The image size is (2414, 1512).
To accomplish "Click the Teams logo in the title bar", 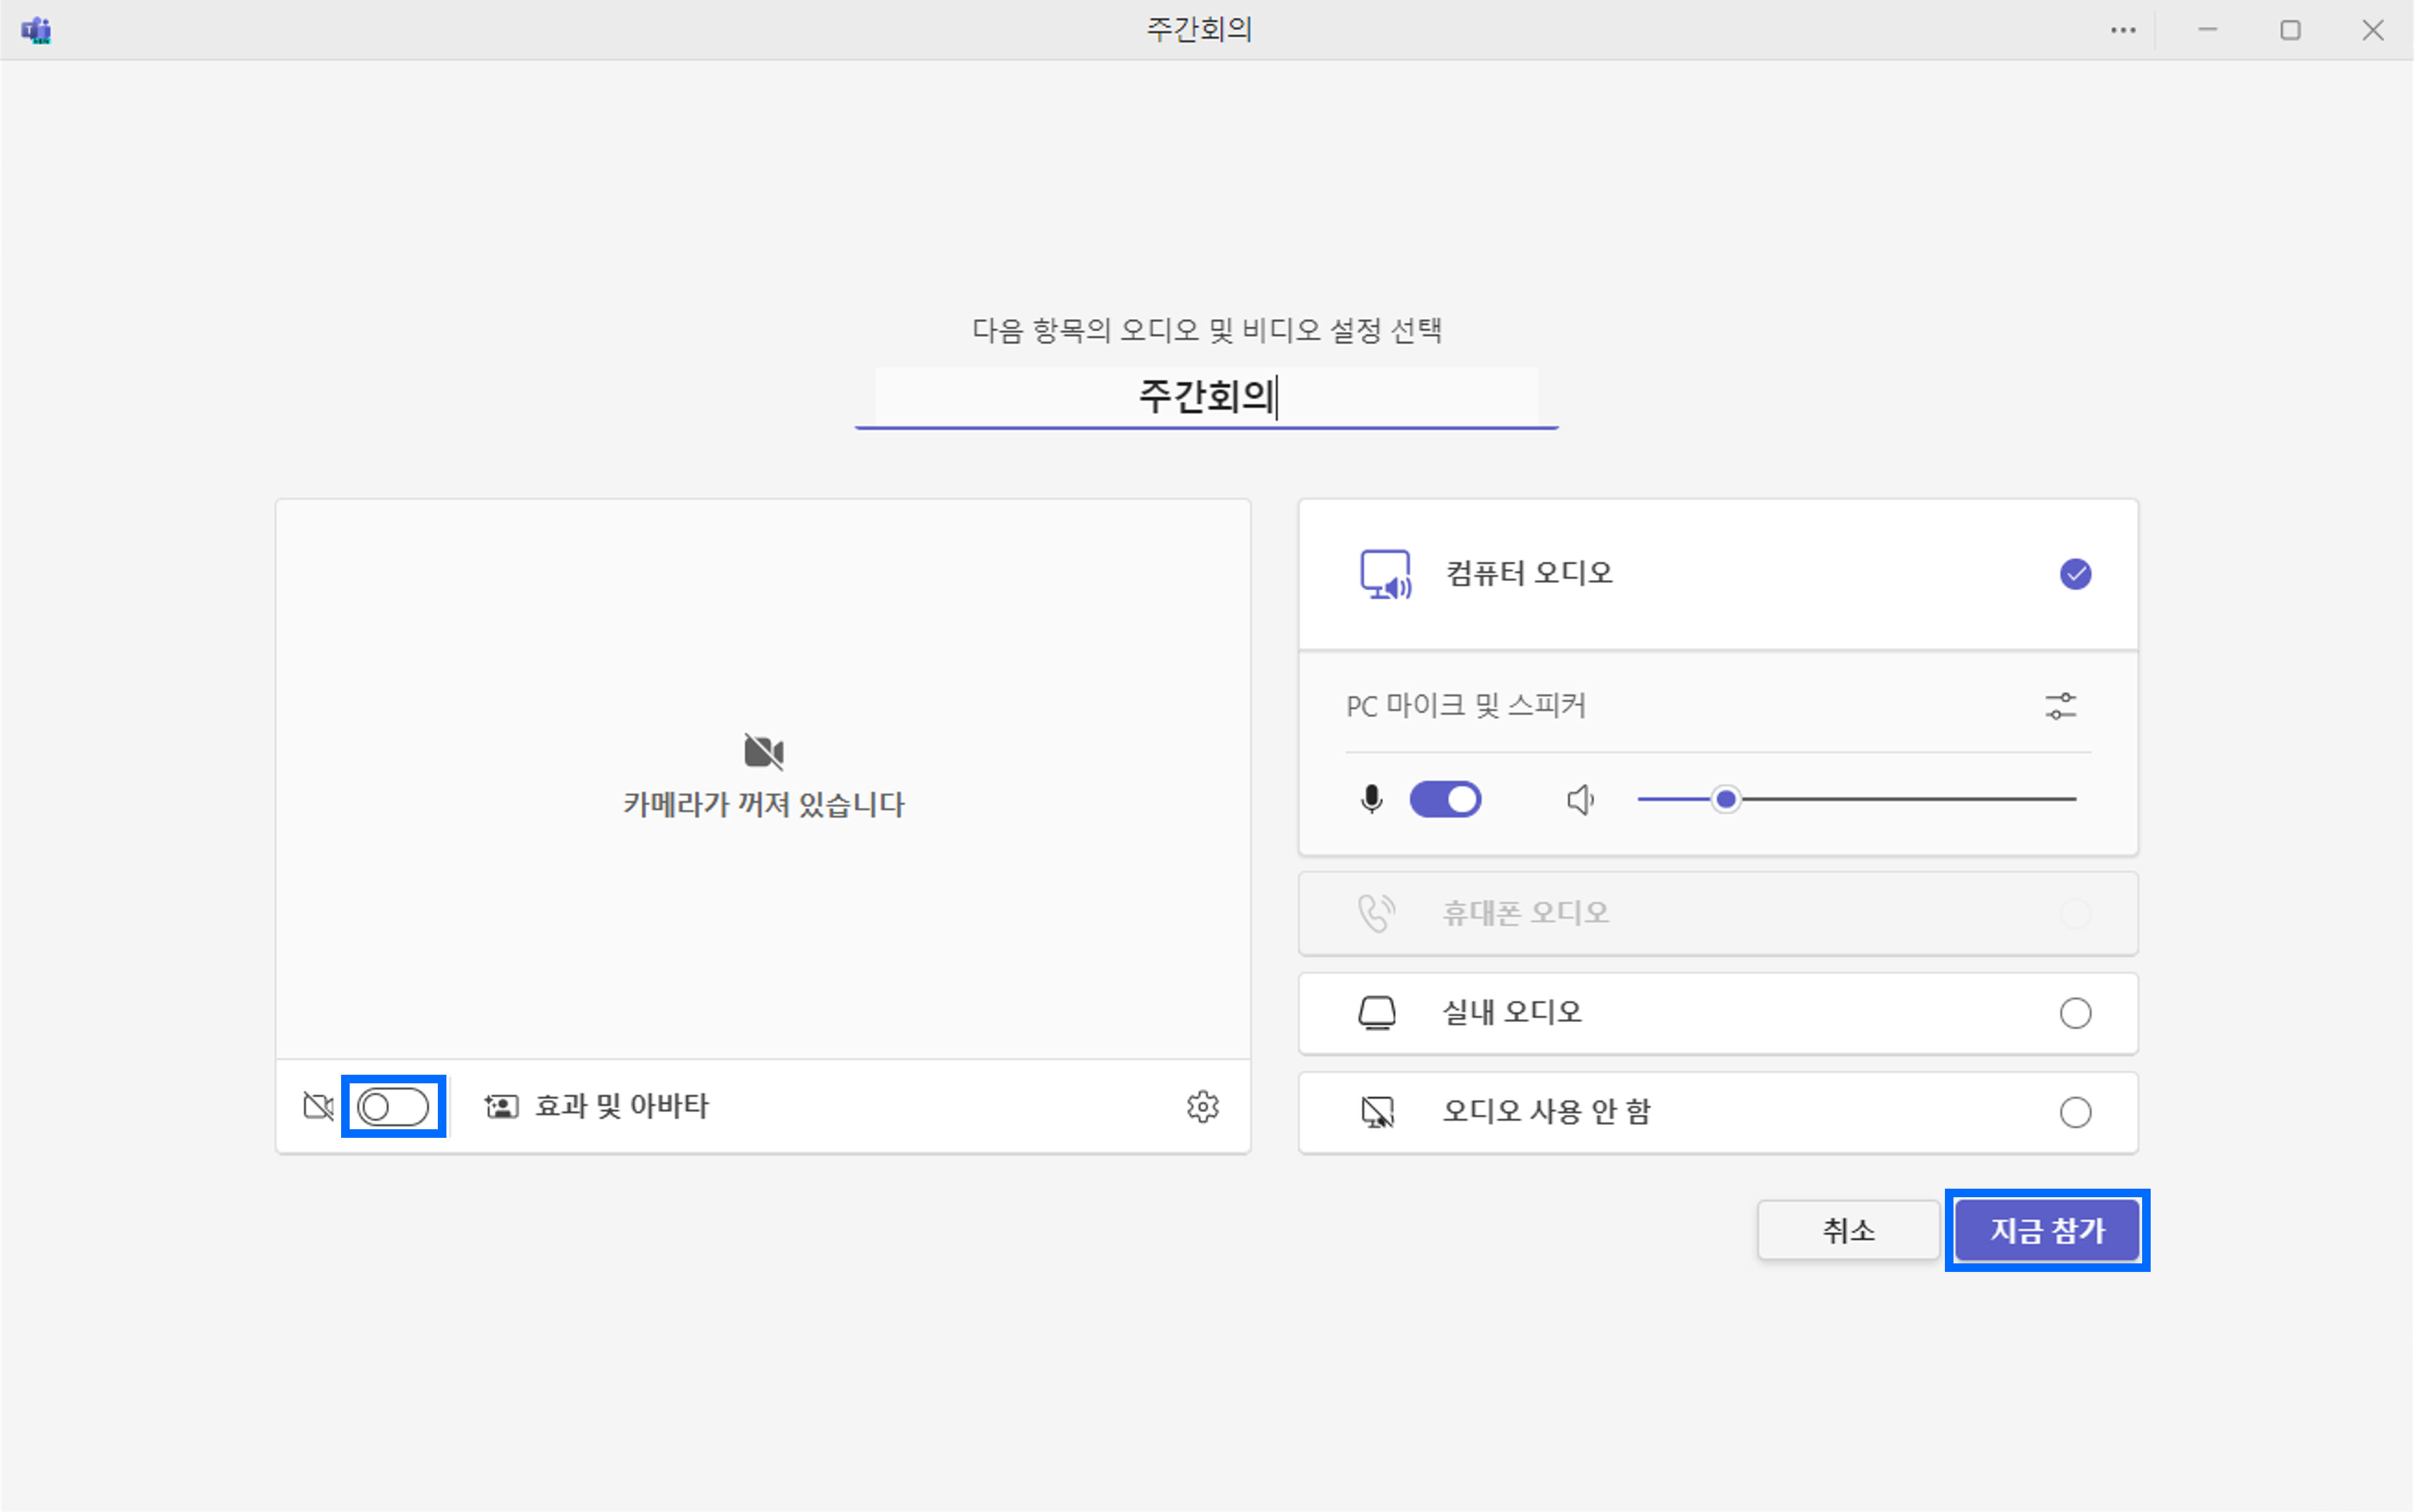I will point(37,30).
